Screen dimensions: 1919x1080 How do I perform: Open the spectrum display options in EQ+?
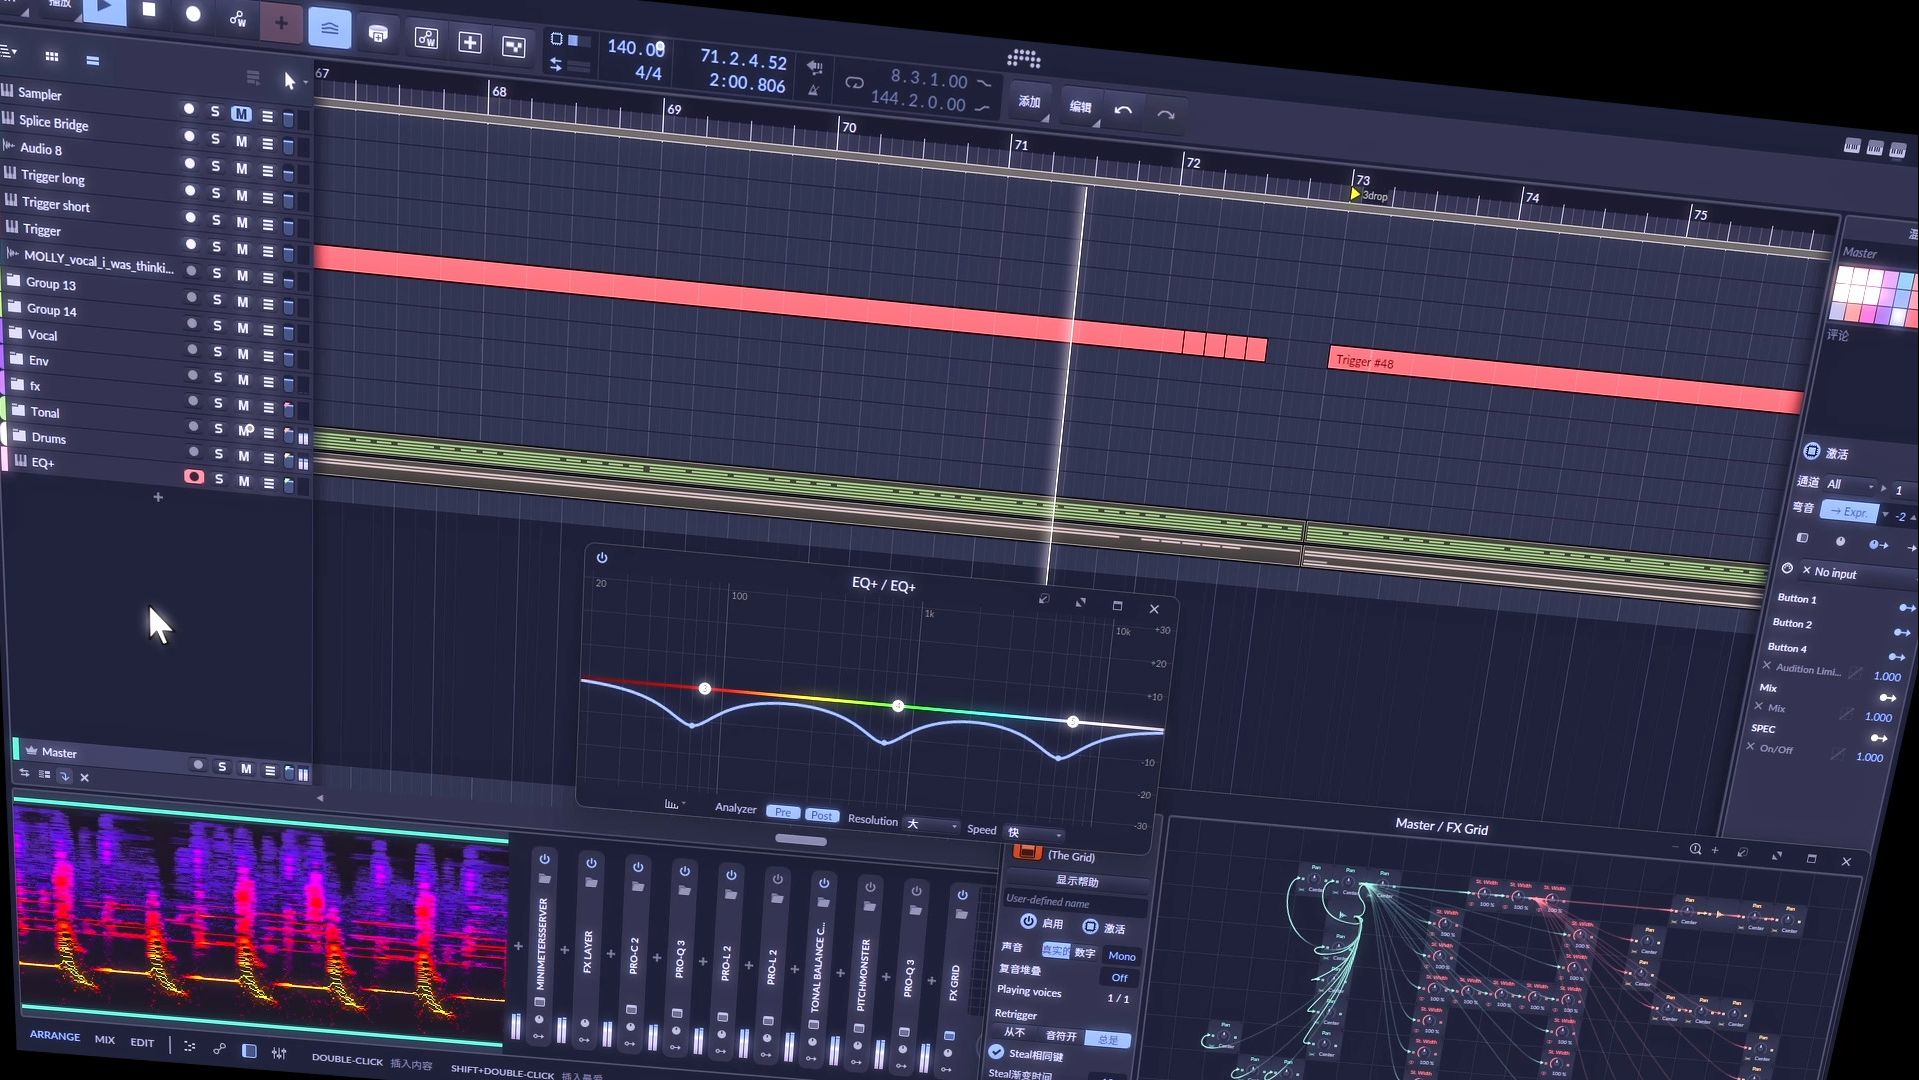tap(675, 804)
